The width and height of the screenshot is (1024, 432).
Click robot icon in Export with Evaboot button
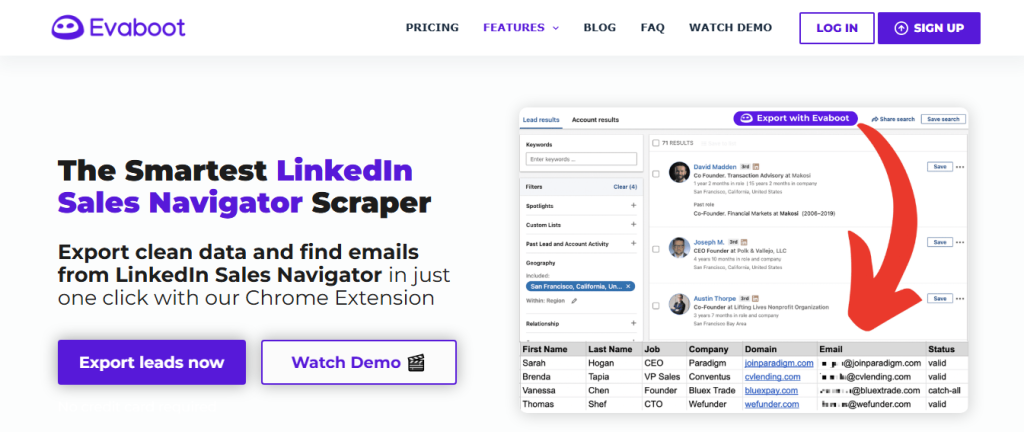tap(747, 118)
